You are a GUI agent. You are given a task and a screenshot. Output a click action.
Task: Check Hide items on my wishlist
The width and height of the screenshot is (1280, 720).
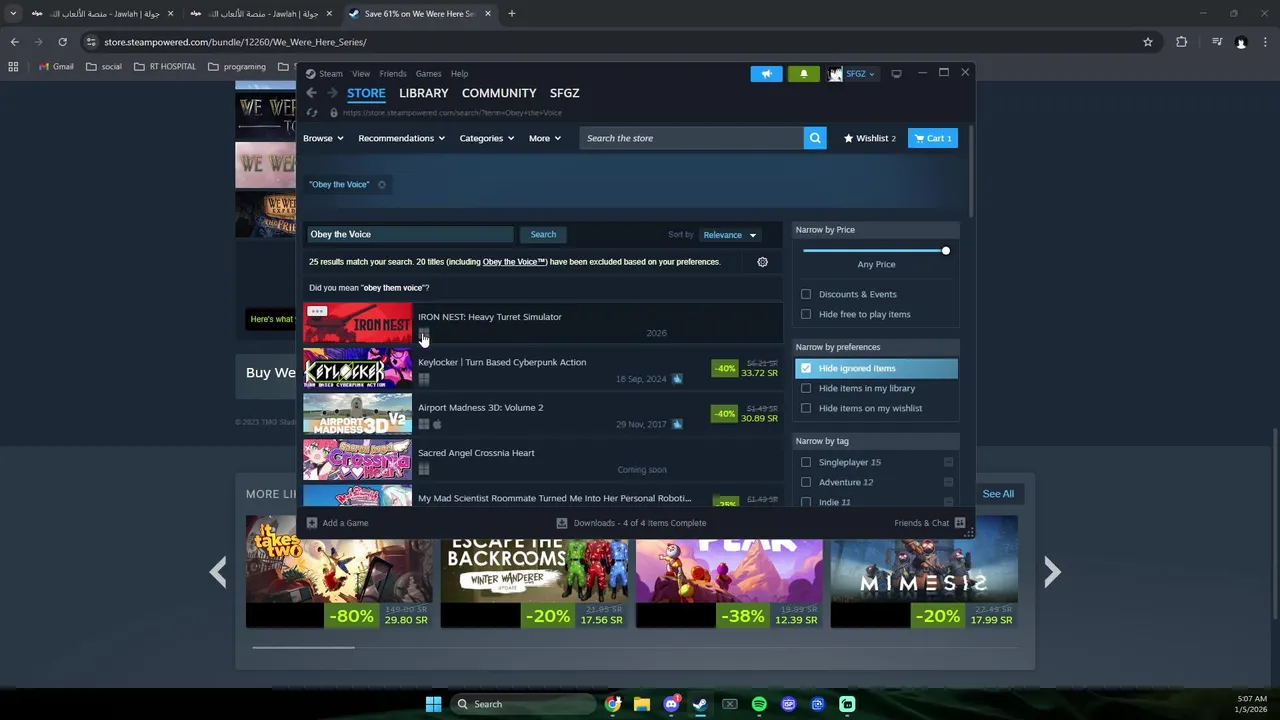(x=806, y=408)
